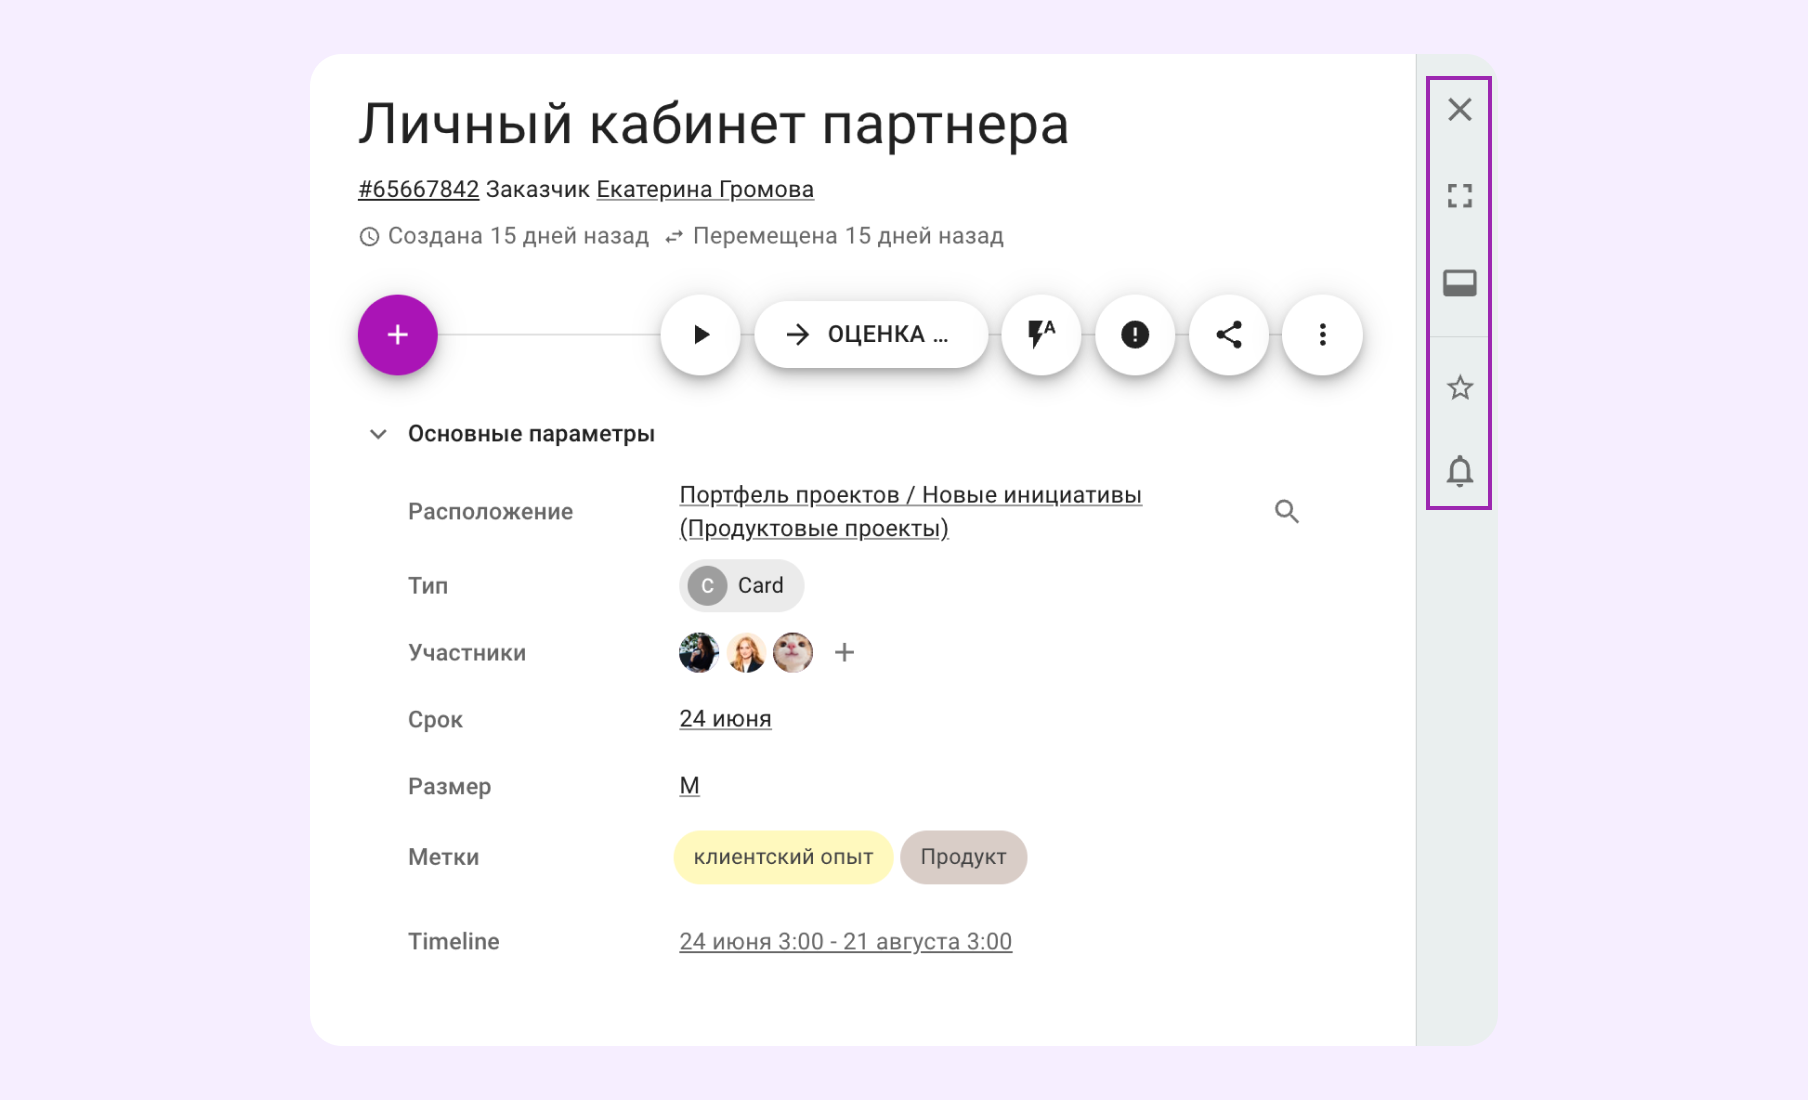Click the purple plus add button
Image resolution: width=1808 pixels, height=1100 pixels.
(397, 335)
